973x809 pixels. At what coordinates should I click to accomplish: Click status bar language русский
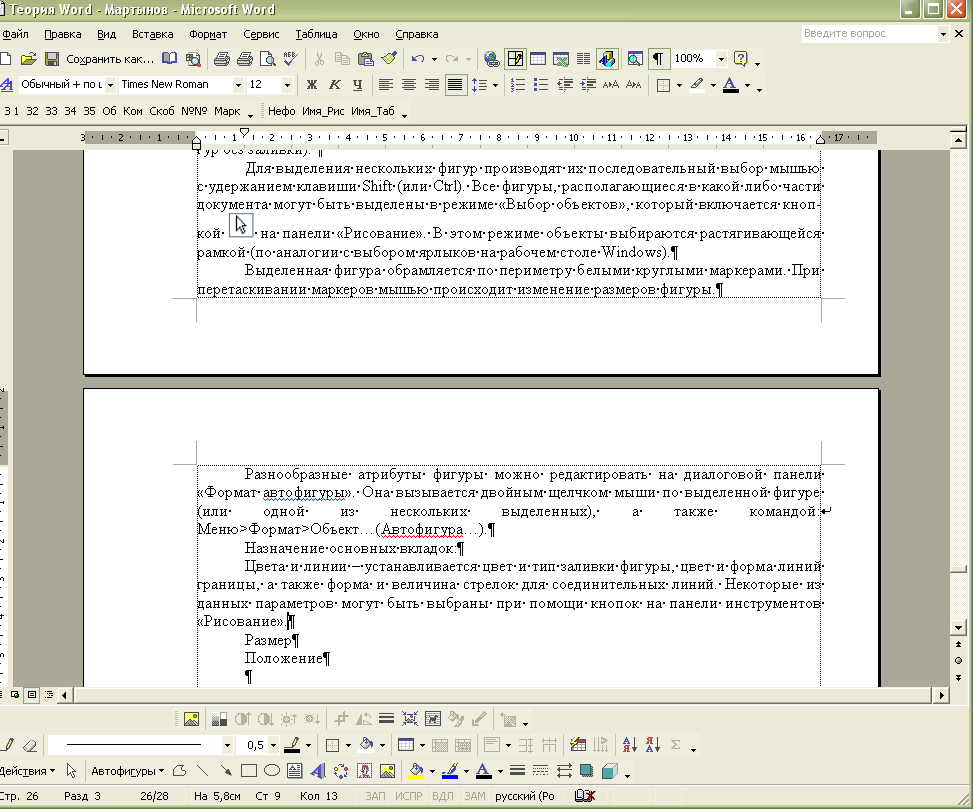tap(524, 796)
